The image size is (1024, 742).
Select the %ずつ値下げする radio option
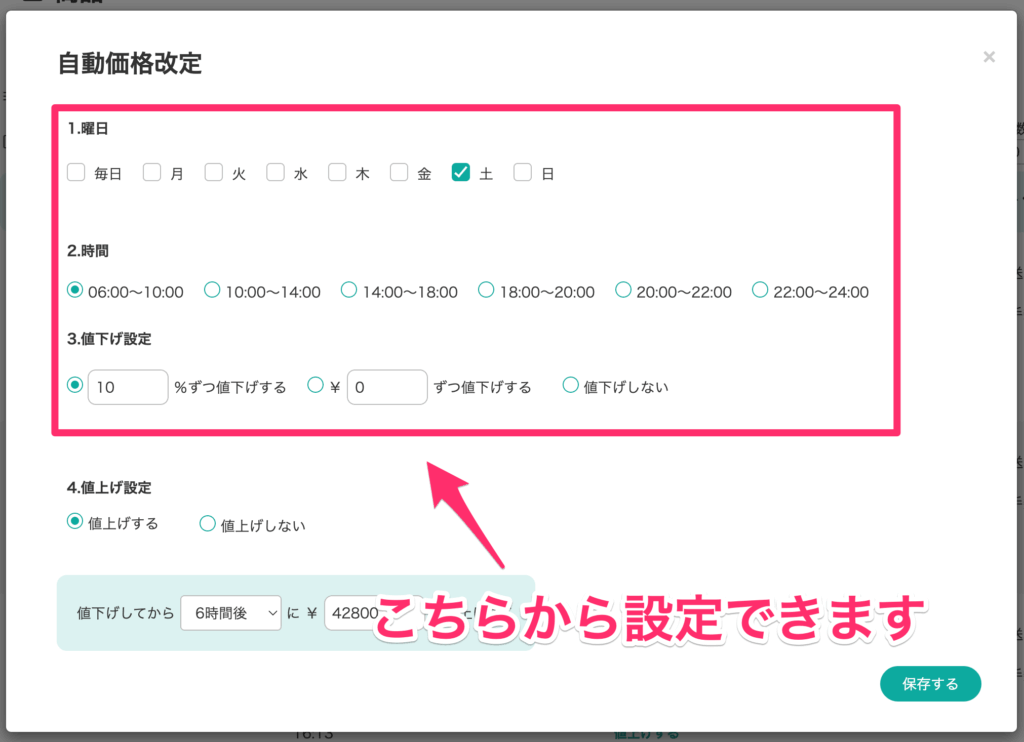tap(75, 385)
